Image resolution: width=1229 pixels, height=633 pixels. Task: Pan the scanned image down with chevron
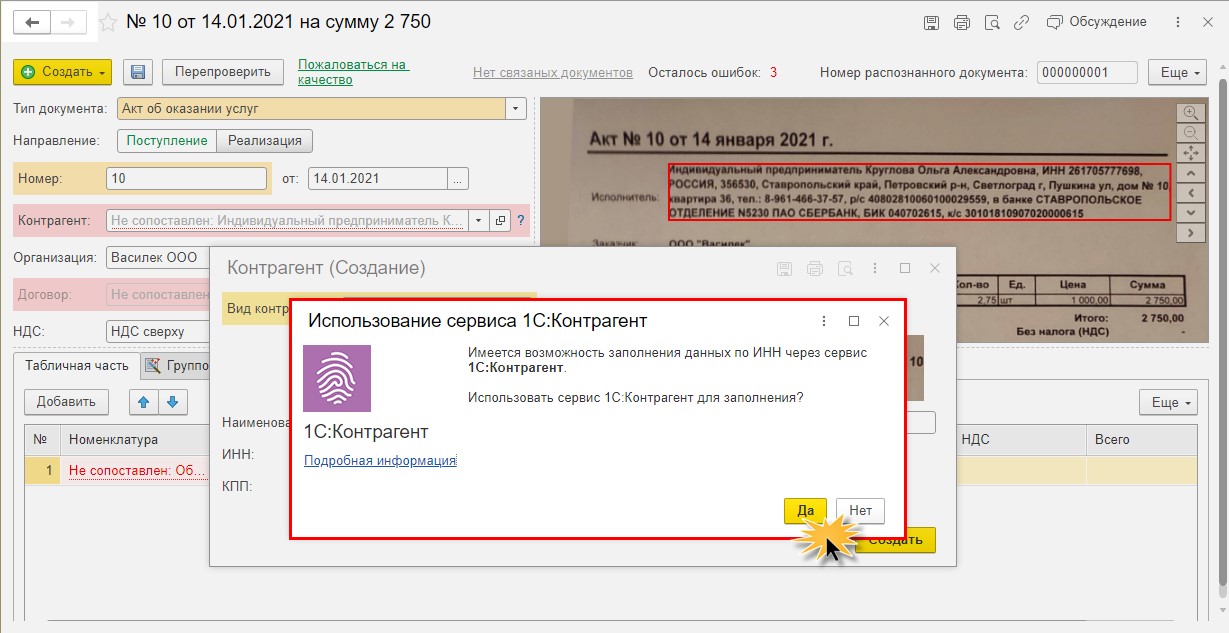pyautogui.click(x=1190, y=212)
